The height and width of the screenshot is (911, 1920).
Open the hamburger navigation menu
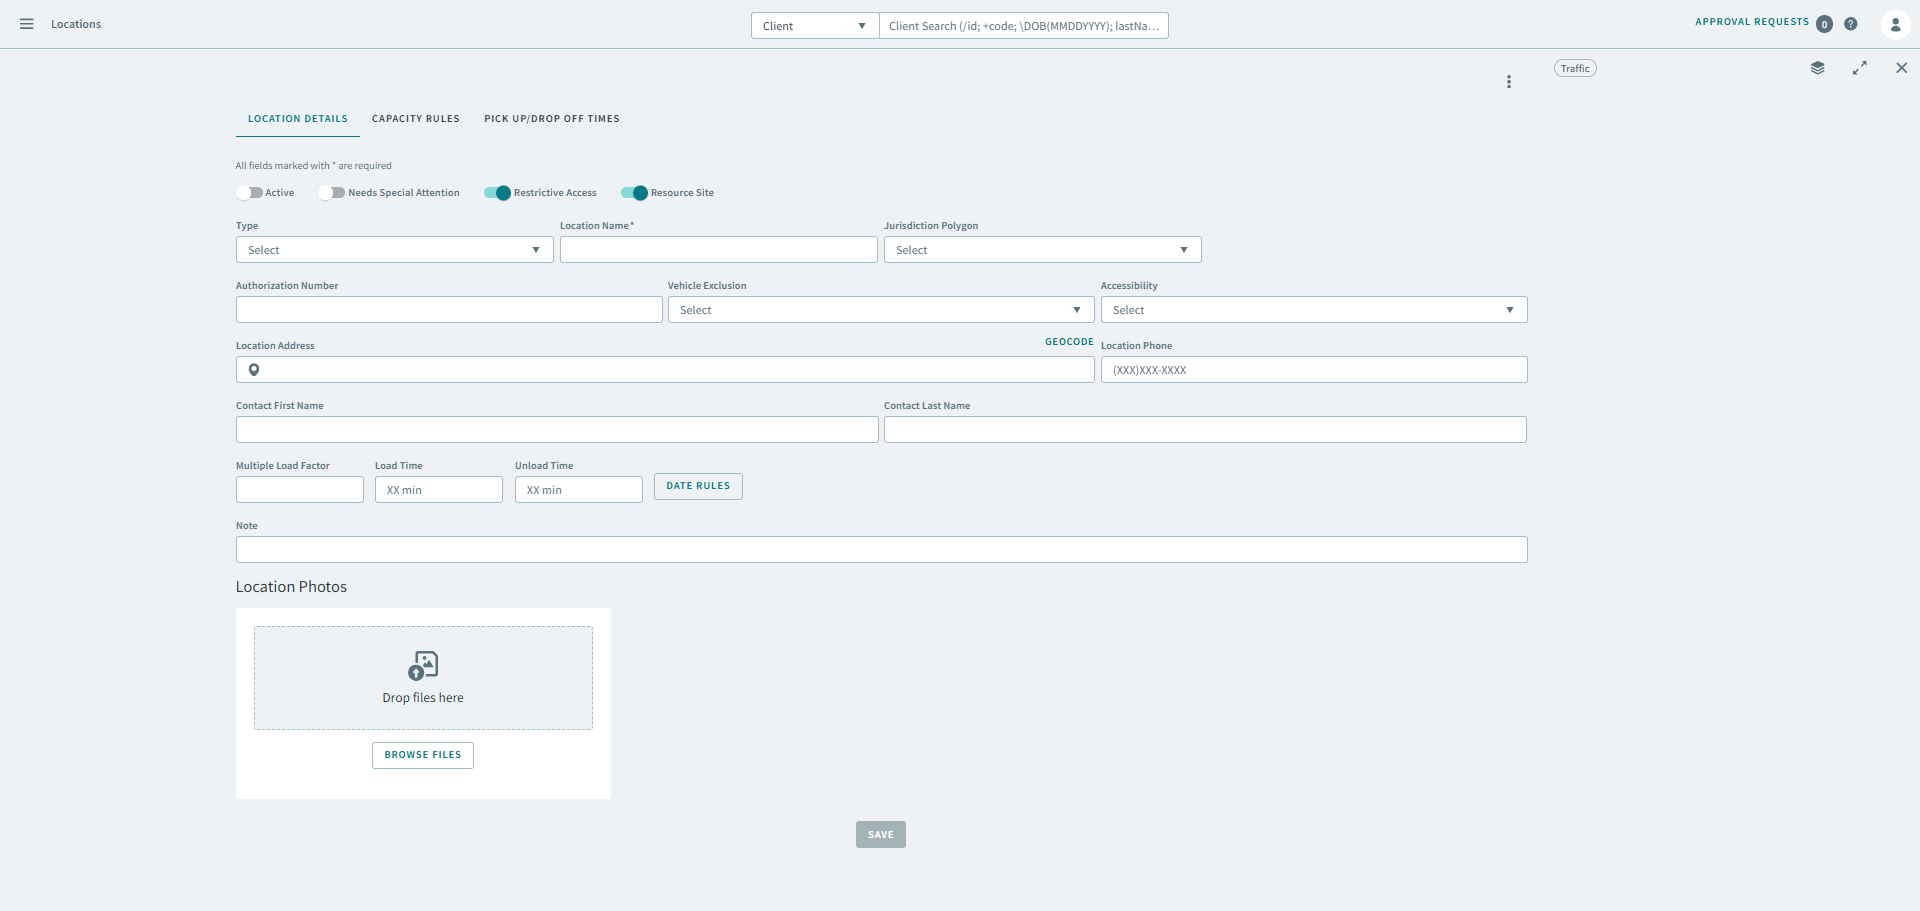[27, 24]
